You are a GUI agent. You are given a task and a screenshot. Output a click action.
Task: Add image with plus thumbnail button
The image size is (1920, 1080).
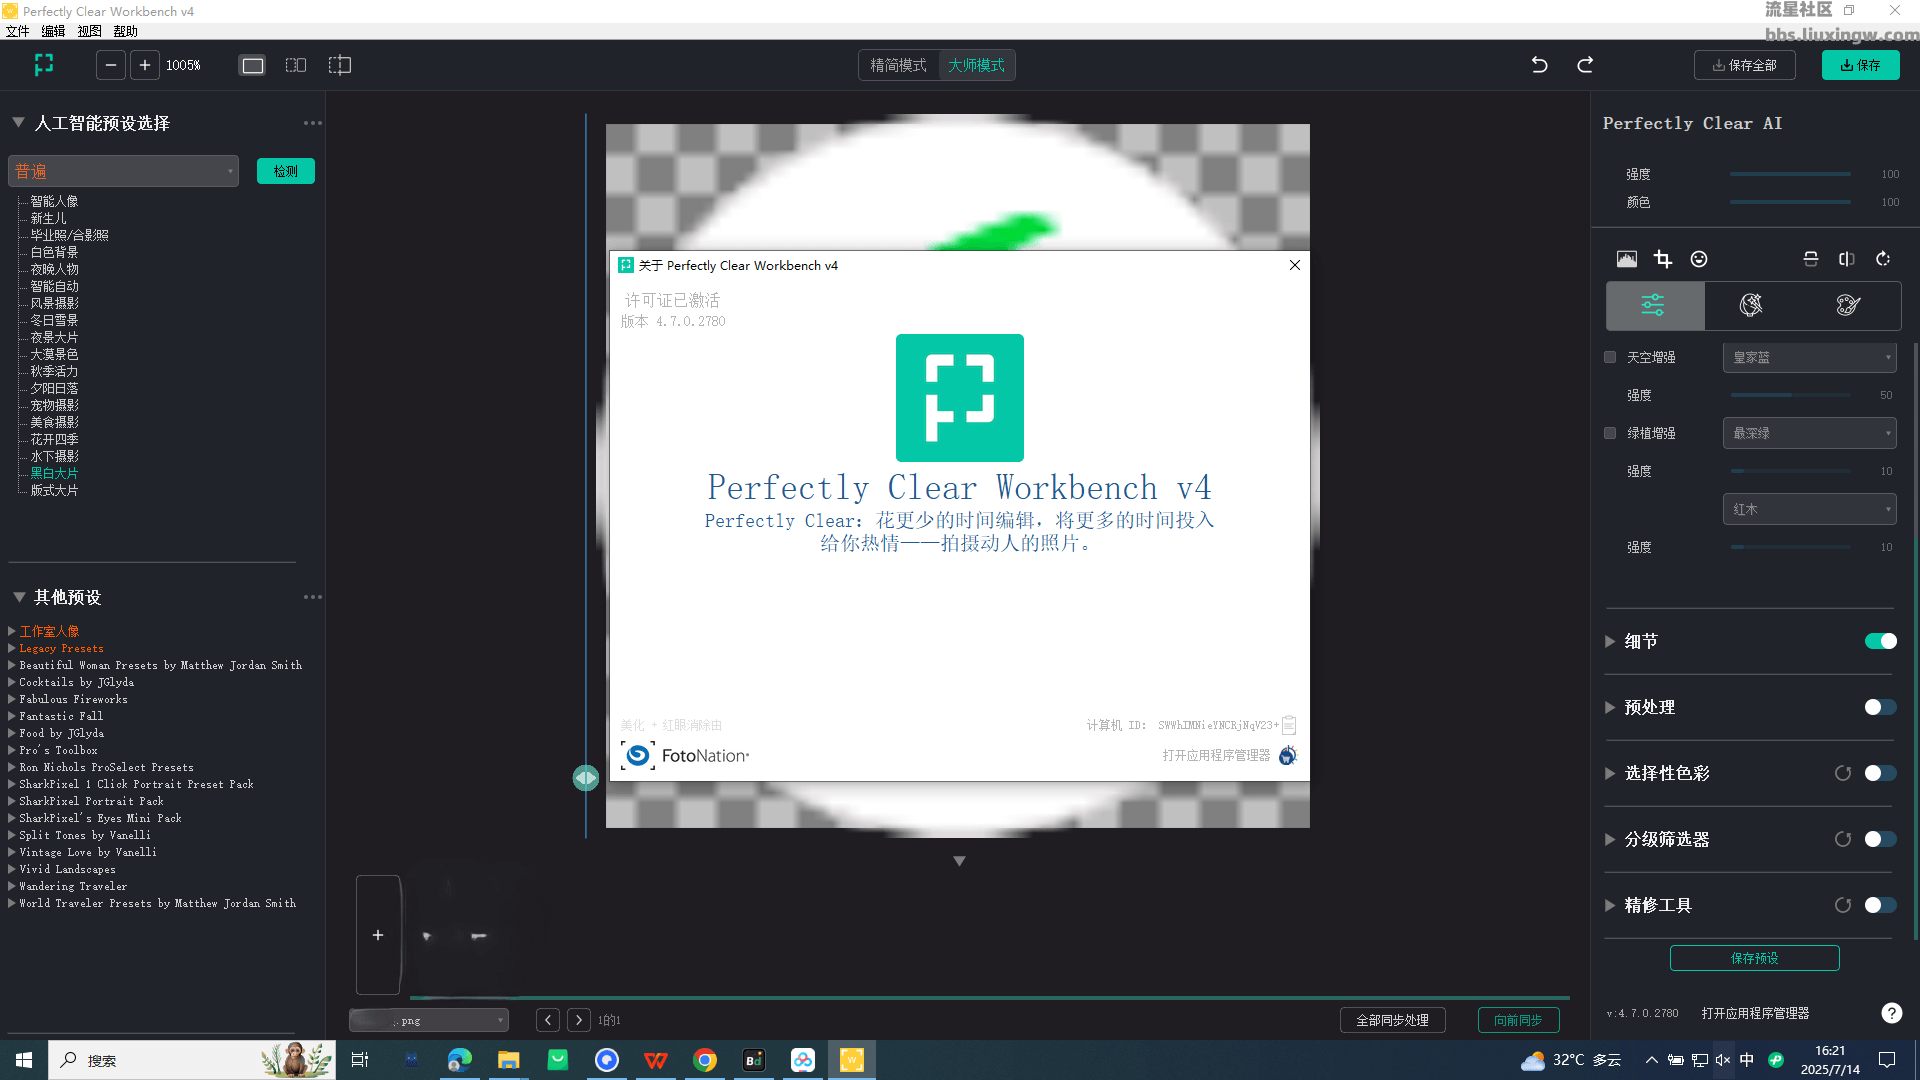(x=378, y=935)
